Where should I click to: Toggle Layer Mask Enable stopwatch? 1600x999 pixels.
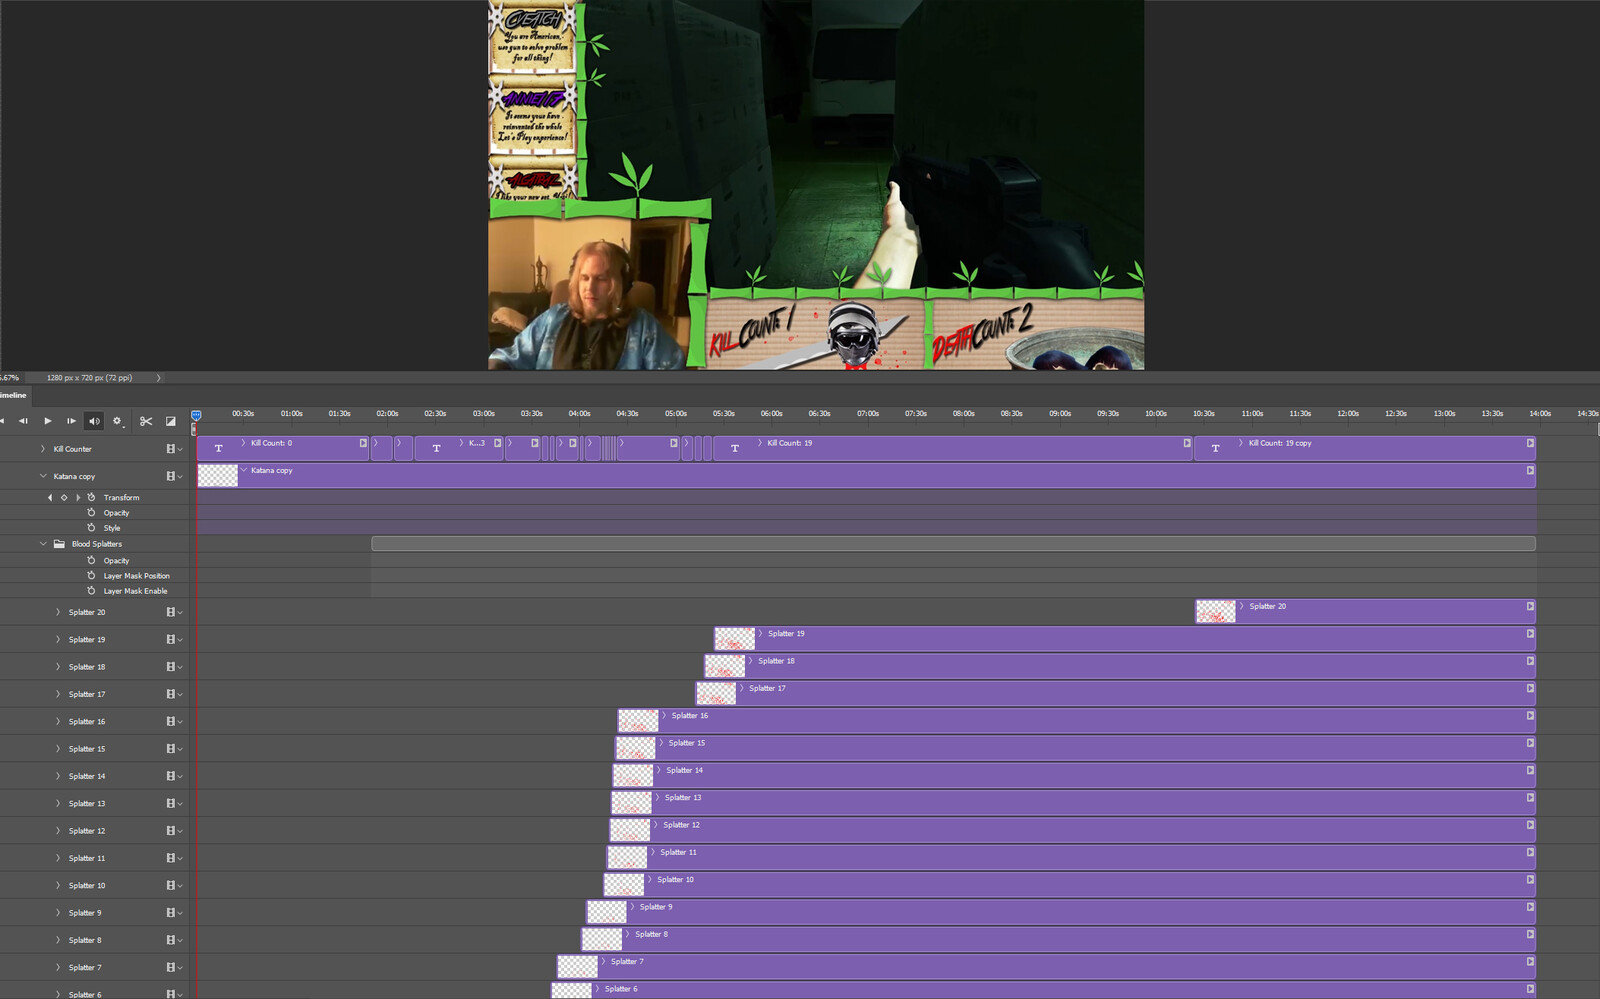click(91, 590)
